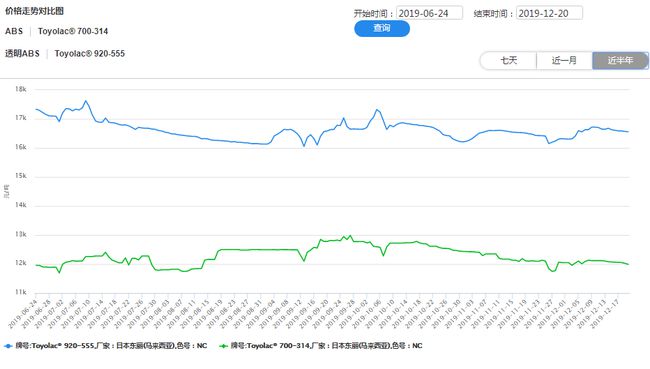Edit the start date field 2019-06-24

pos(429,13)
